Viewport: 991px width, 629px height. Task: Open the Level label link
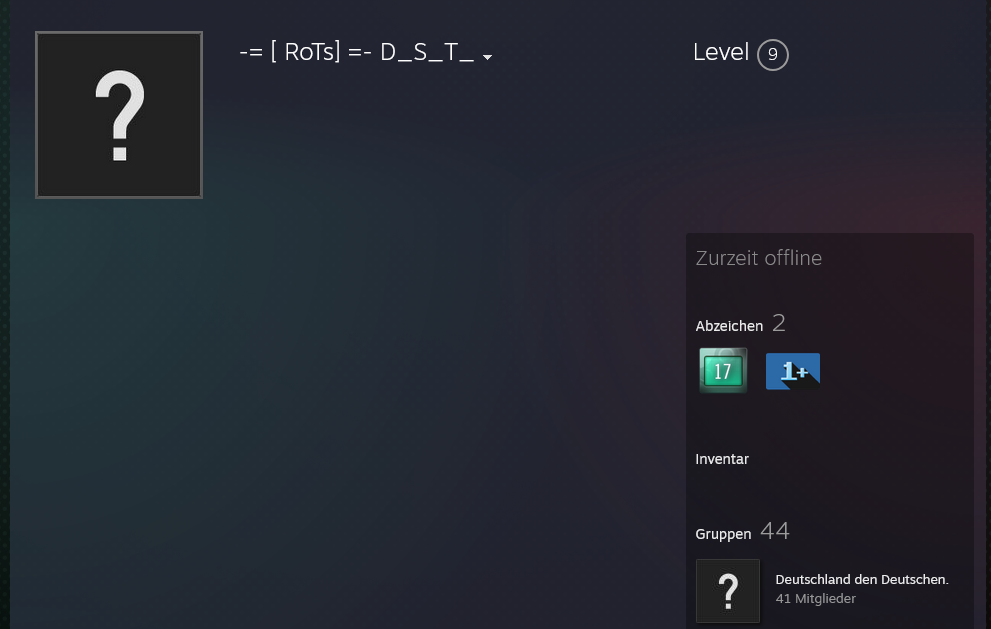[720, 52]
